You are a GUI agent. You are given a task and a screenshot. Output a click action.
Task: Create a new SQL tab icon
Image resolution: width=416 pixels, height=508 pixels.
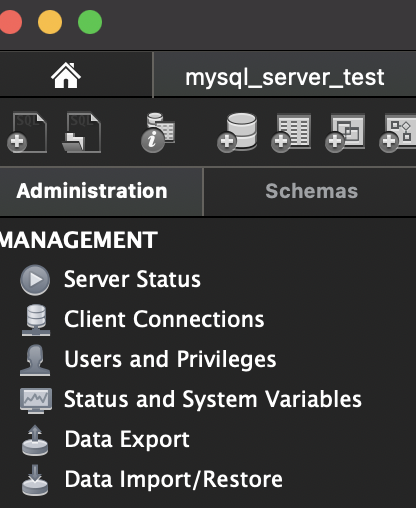point(27,132)
